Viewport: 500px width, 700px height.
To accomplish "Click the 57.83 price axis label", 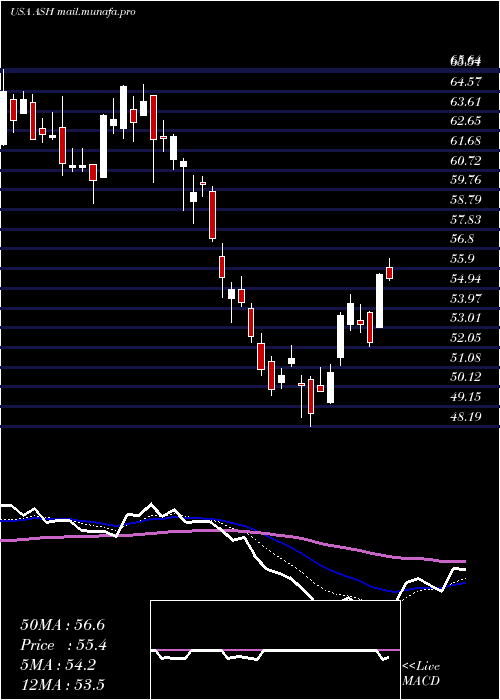I will pos(466,219).
